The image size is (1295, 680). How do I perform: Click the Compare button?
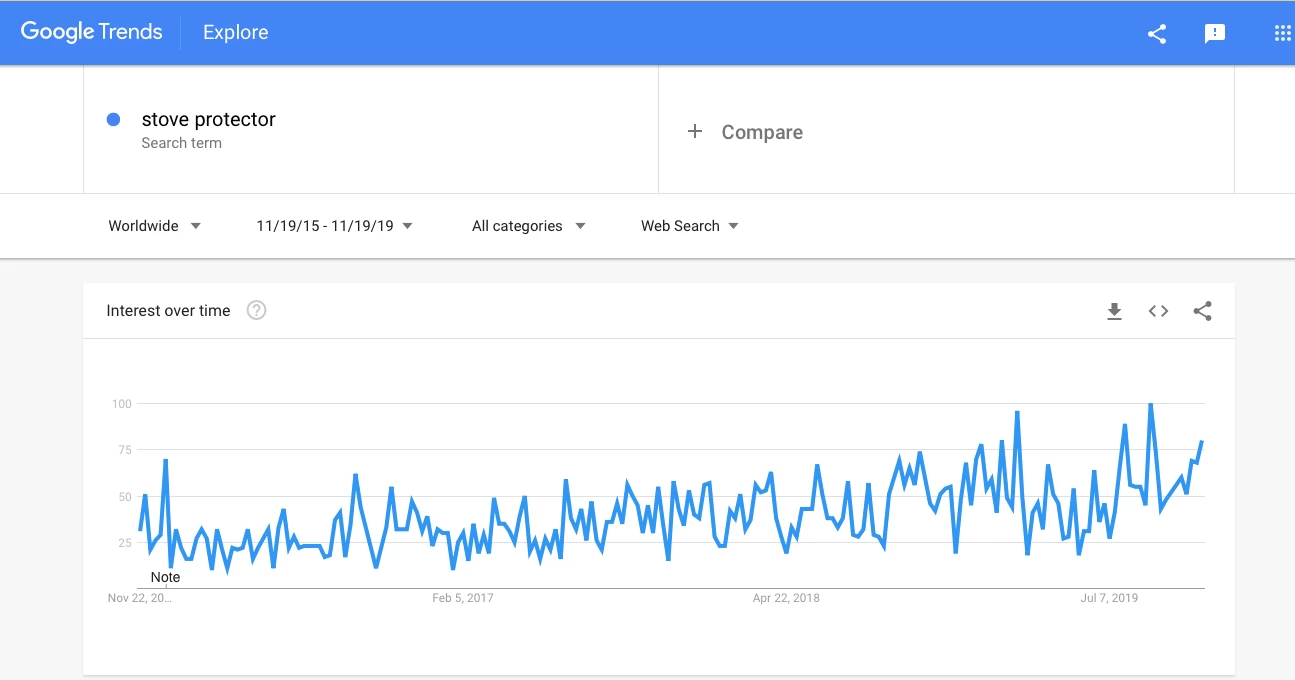tap(762, 132)
